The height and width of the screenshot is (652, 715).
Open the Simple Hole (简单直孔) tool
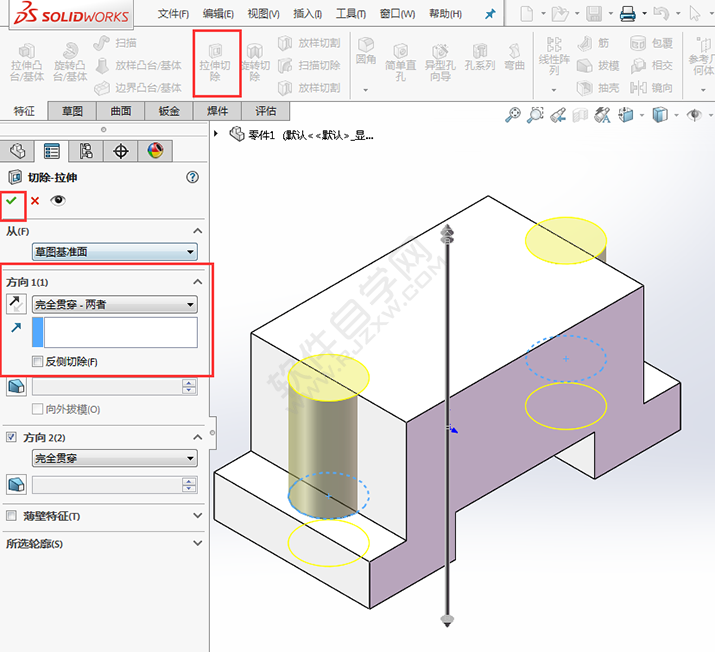400,63
